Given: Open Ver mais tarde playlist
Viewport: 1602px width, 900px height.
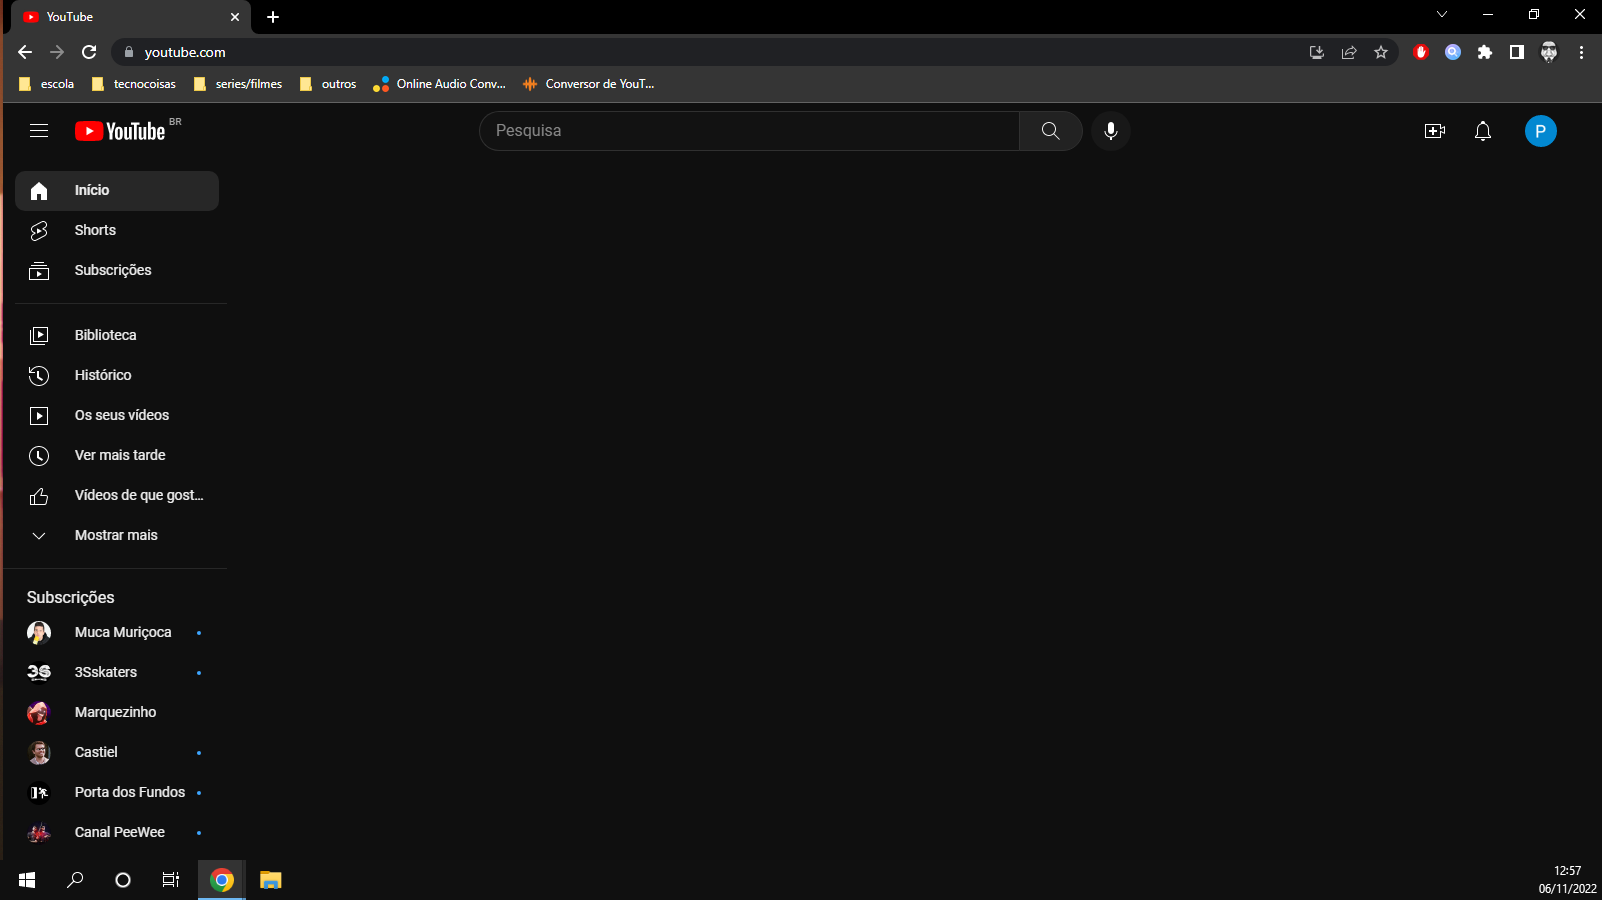Looking at the screenshot, I should [x=117, y=456].
